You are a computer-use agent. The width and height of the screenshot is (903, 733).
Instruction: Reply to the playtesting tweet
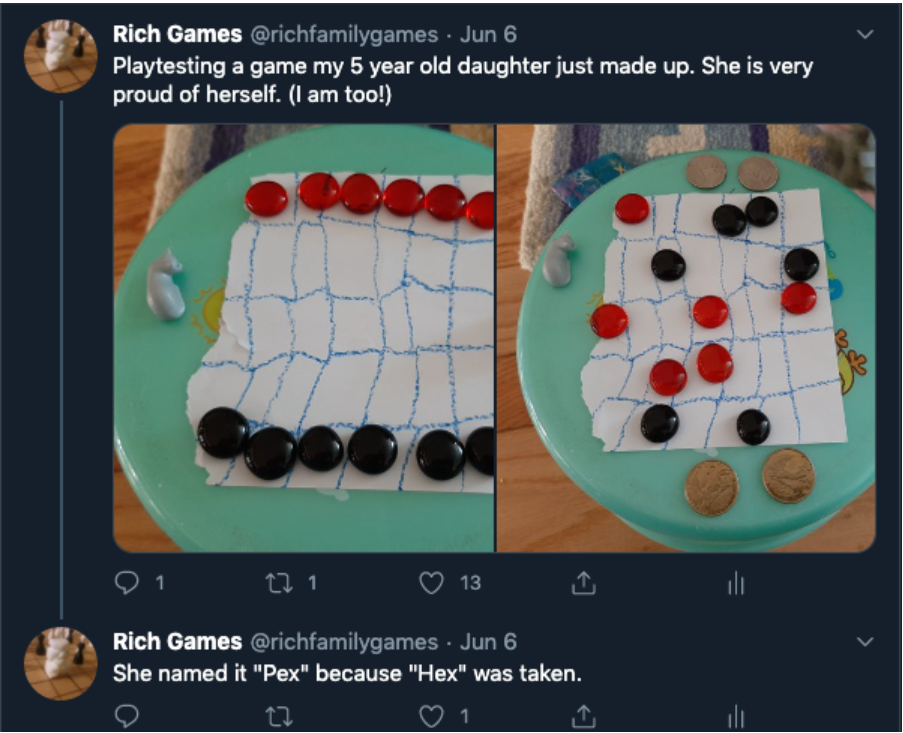(x=127, y=583)
